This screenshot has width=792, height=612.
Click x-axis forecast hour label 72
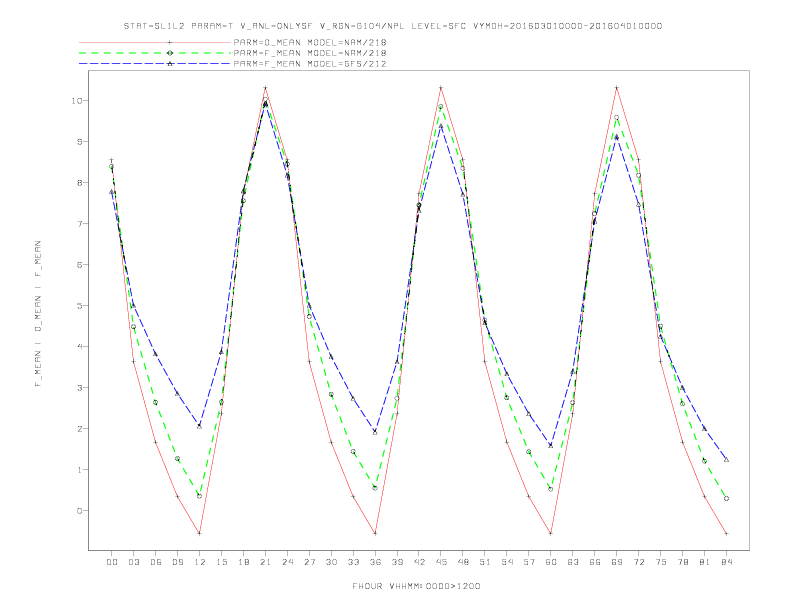point(638,562)
